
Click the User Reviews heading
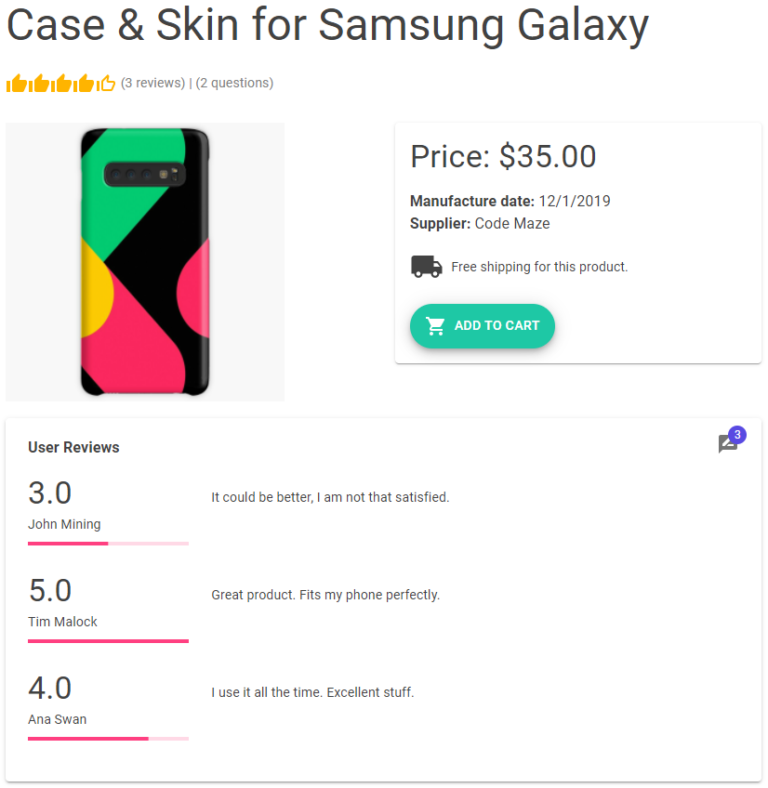(x=74, y=447)
